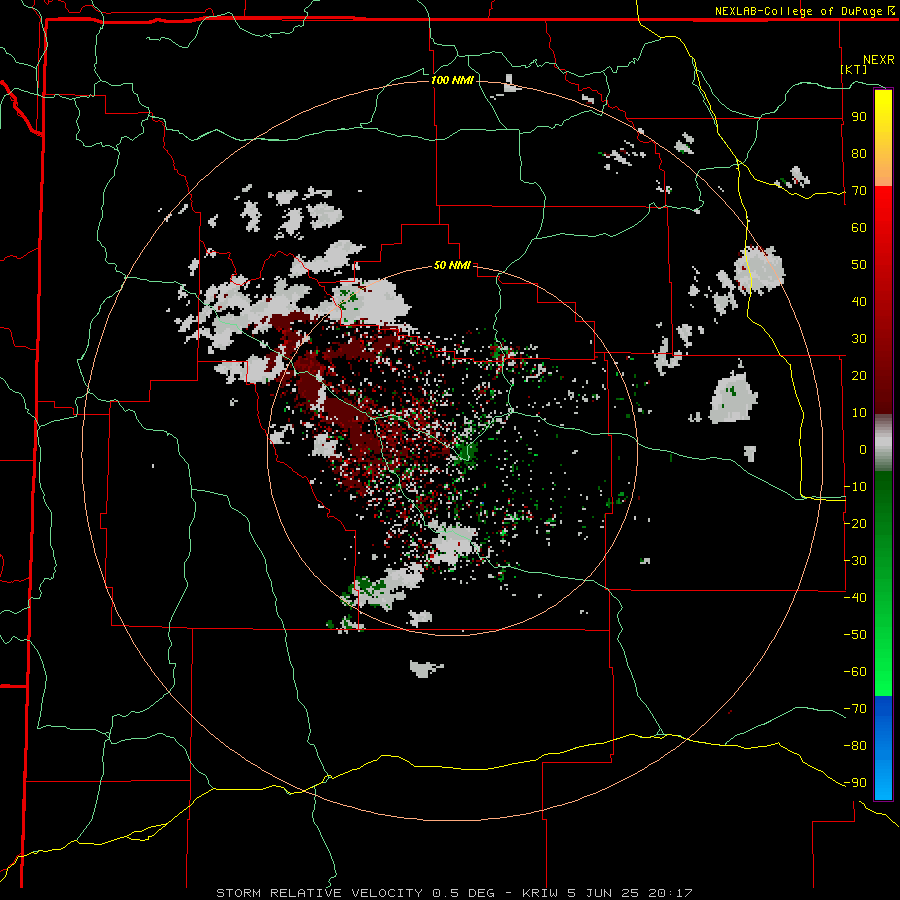
Task: Click the -70 value on the velocity scale
Action: pos(855,708)
